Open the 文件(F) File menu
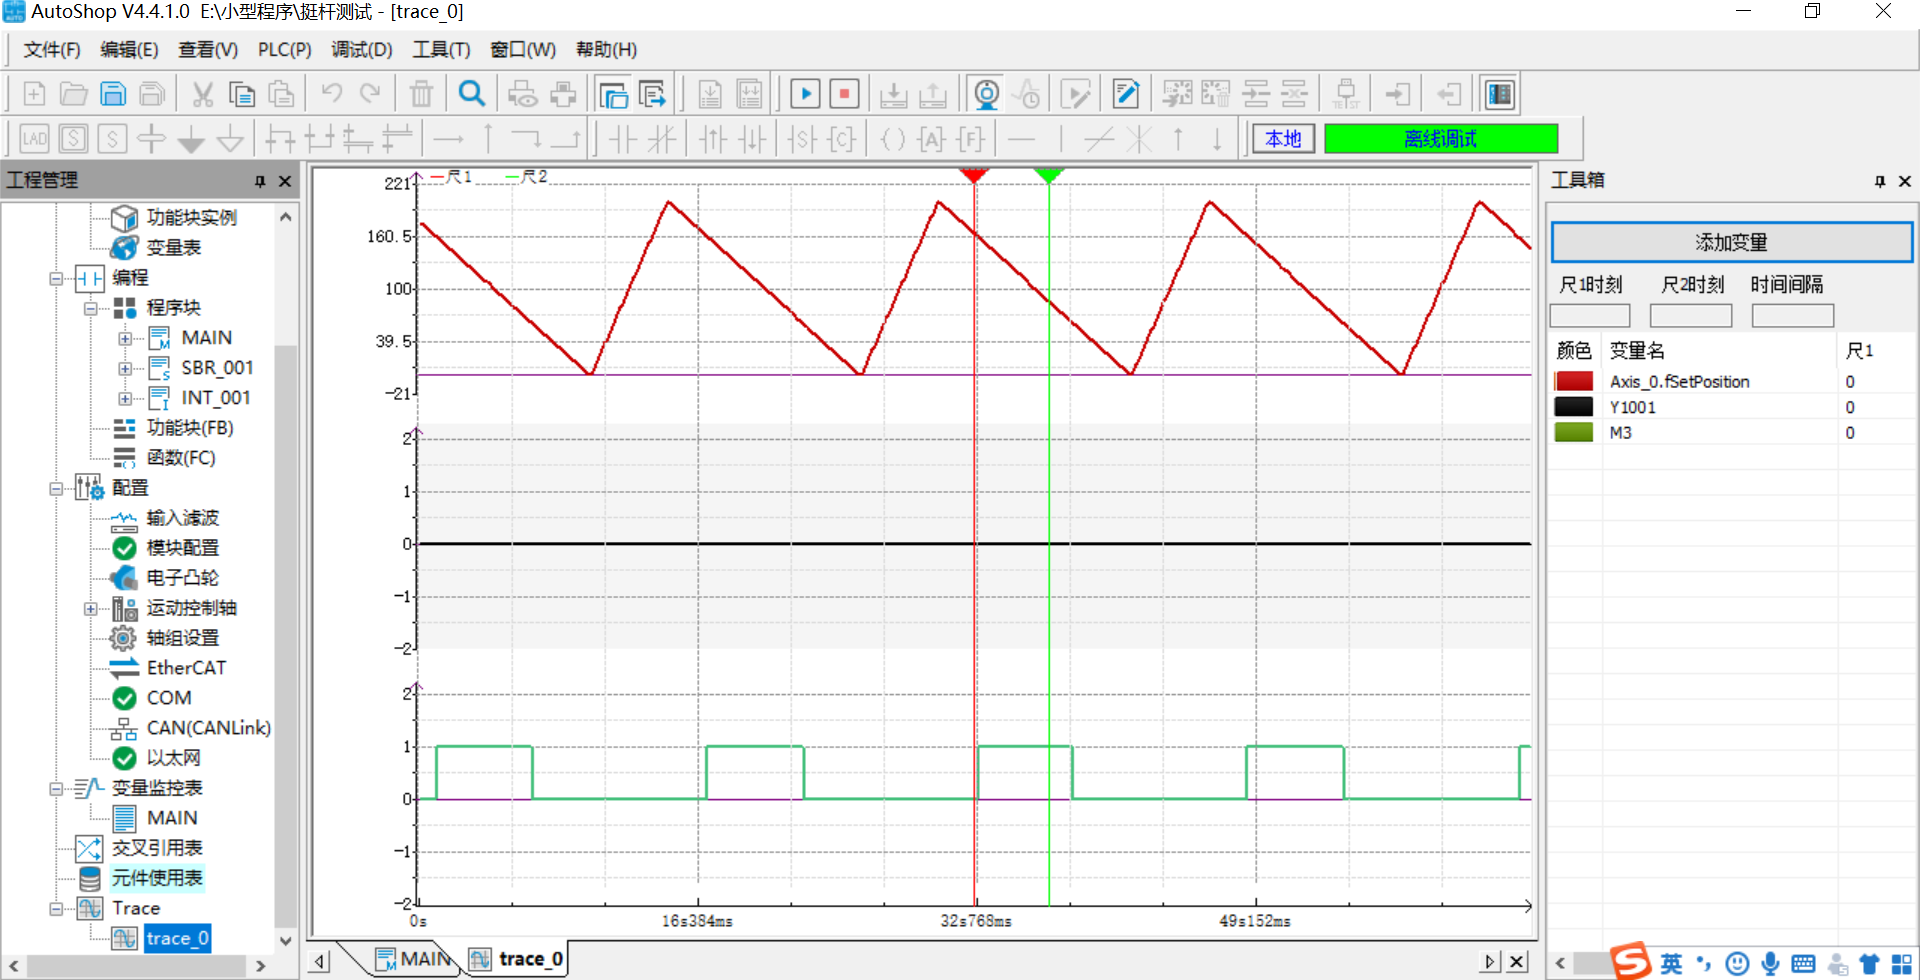The width and height of the screenshot is (1920, 980). coord(52,50)
